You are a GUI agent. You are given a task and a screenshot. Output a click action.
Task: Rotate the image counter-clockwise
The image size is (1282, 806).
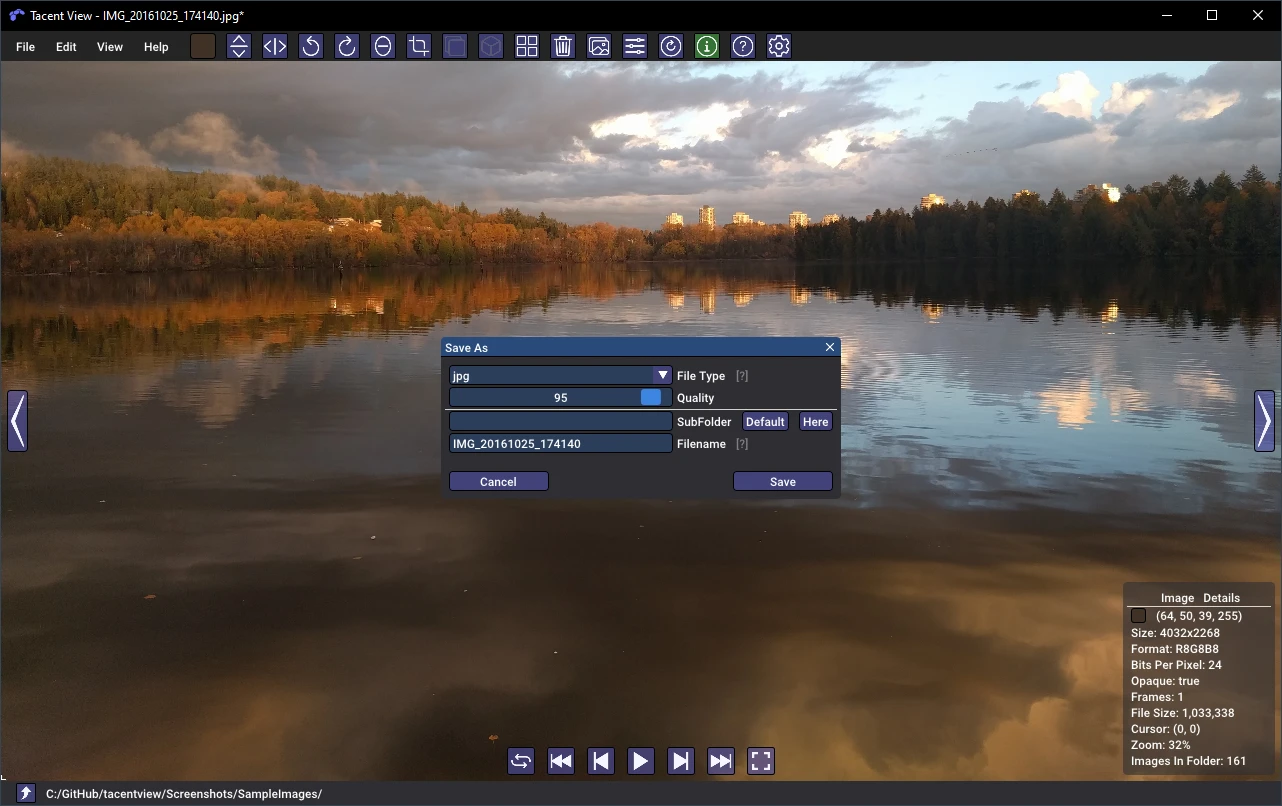311,46
